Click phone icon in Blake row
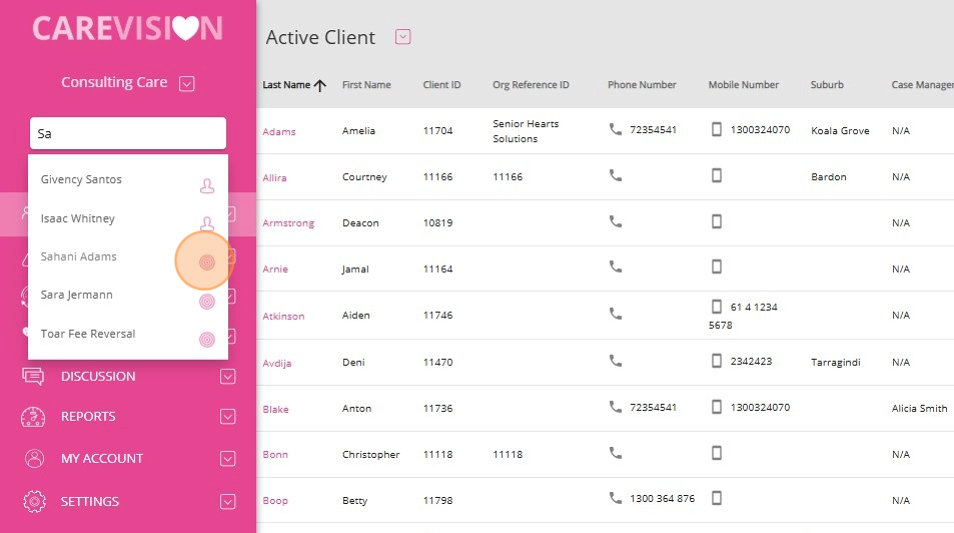954x533 pixels. click(x=616, y=406)
